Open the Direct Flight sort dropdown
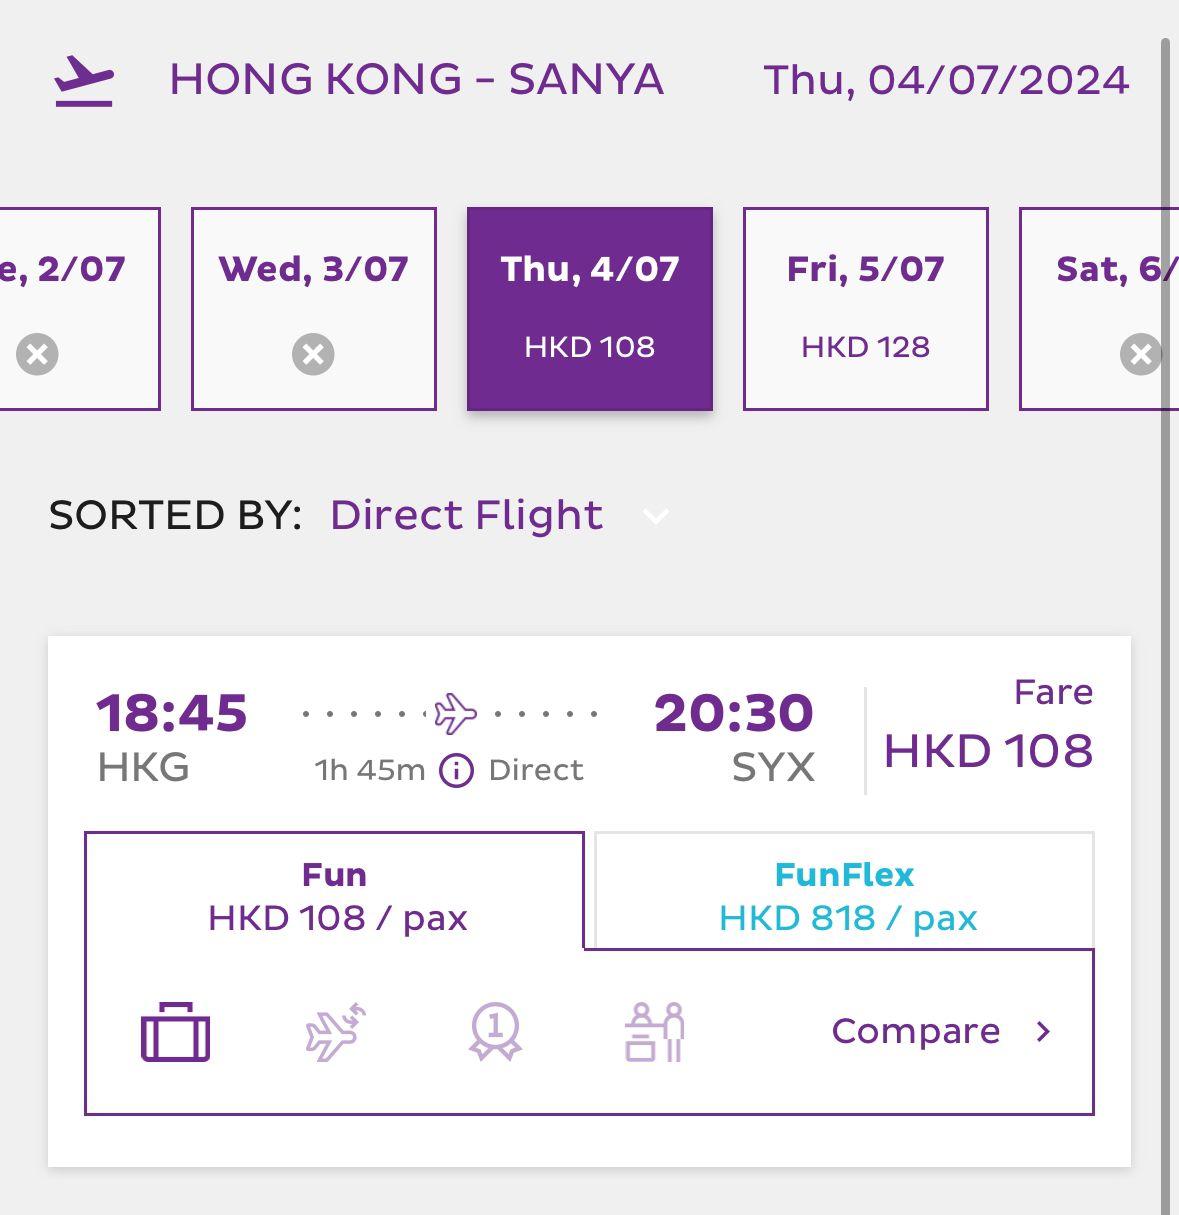Screen dimensions: 1179x1215 pyautogui.click(x=467, y=516)
